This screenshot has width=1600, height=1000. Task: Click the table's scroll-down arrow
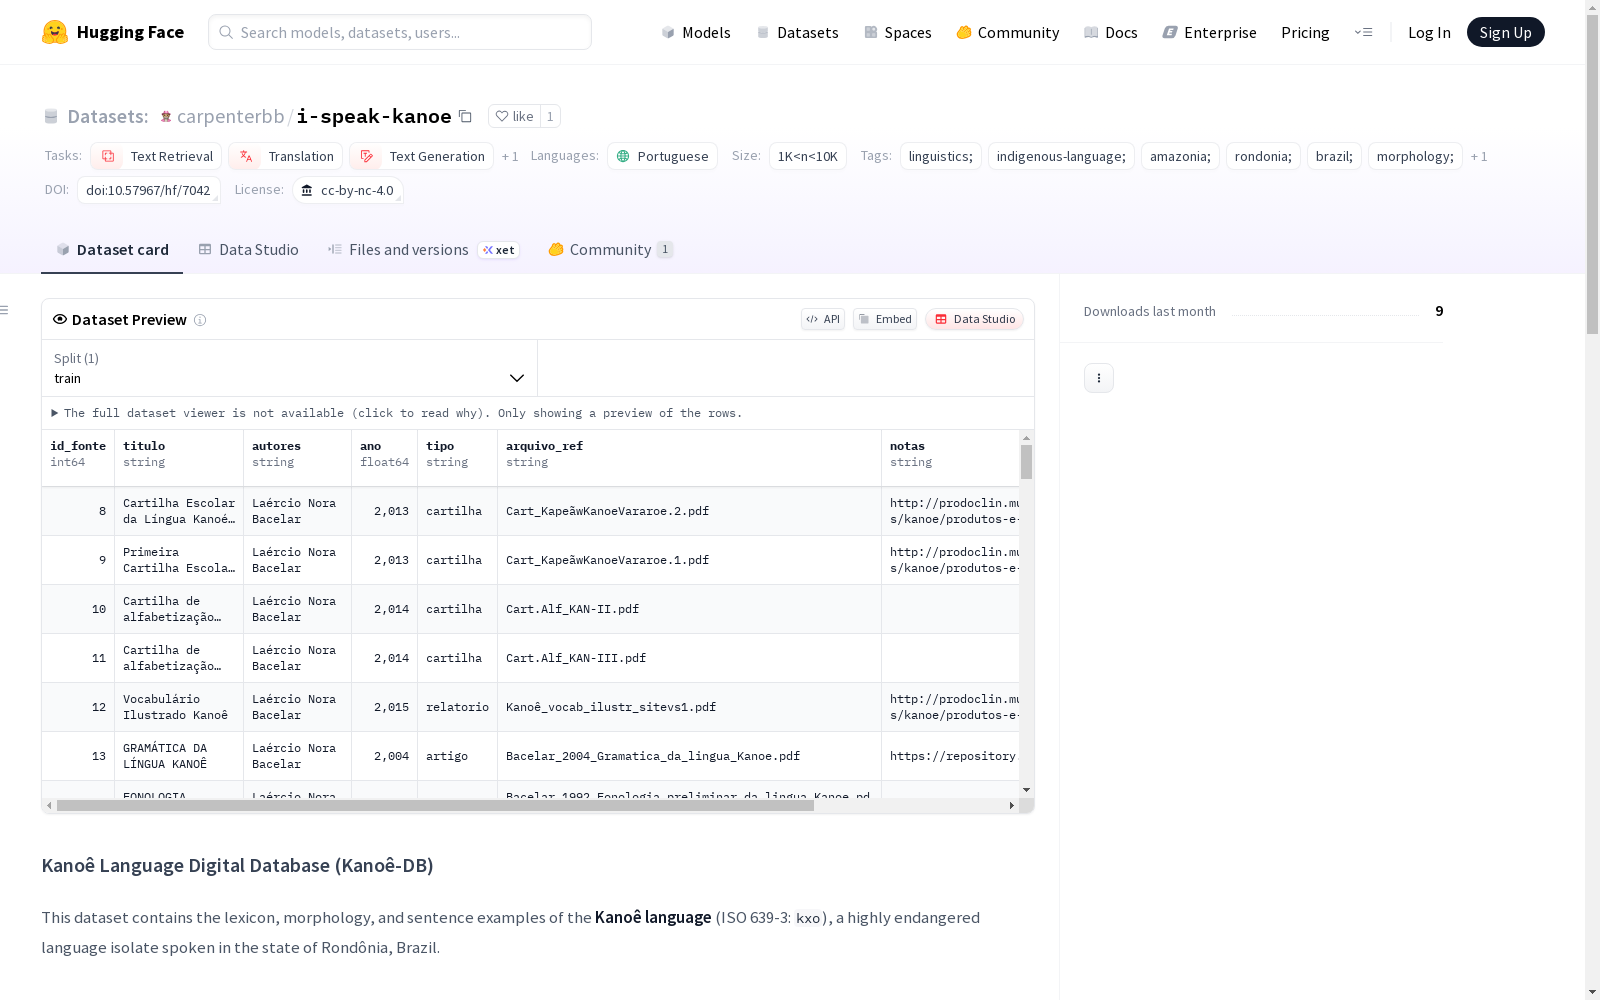1026,790
